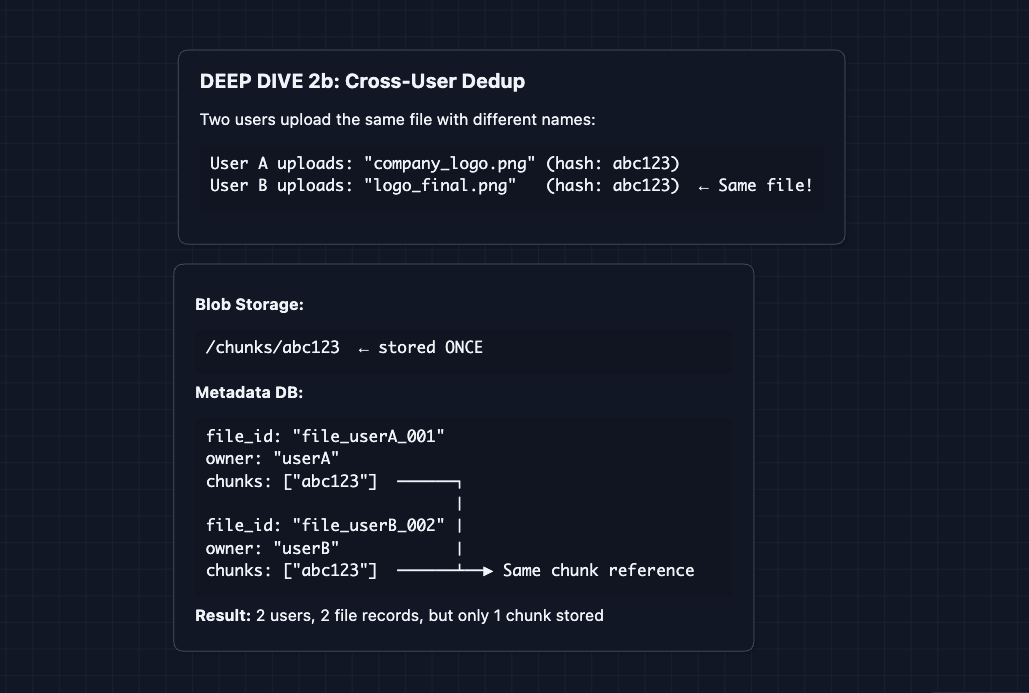The image size is (1029, 693).
Task: Click the "Blob Storage:" label
Action: (249, 305)
